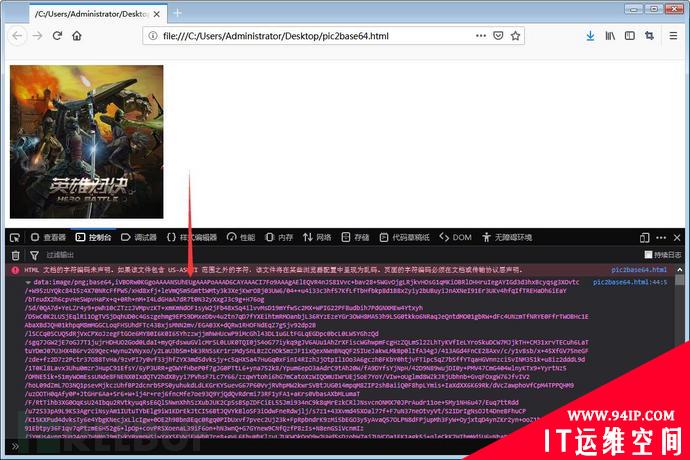Image resolution: width=690 pixels, height=460 pixels.
Task: Activate the element picker tool in devtools
Action: pos(15,238)
